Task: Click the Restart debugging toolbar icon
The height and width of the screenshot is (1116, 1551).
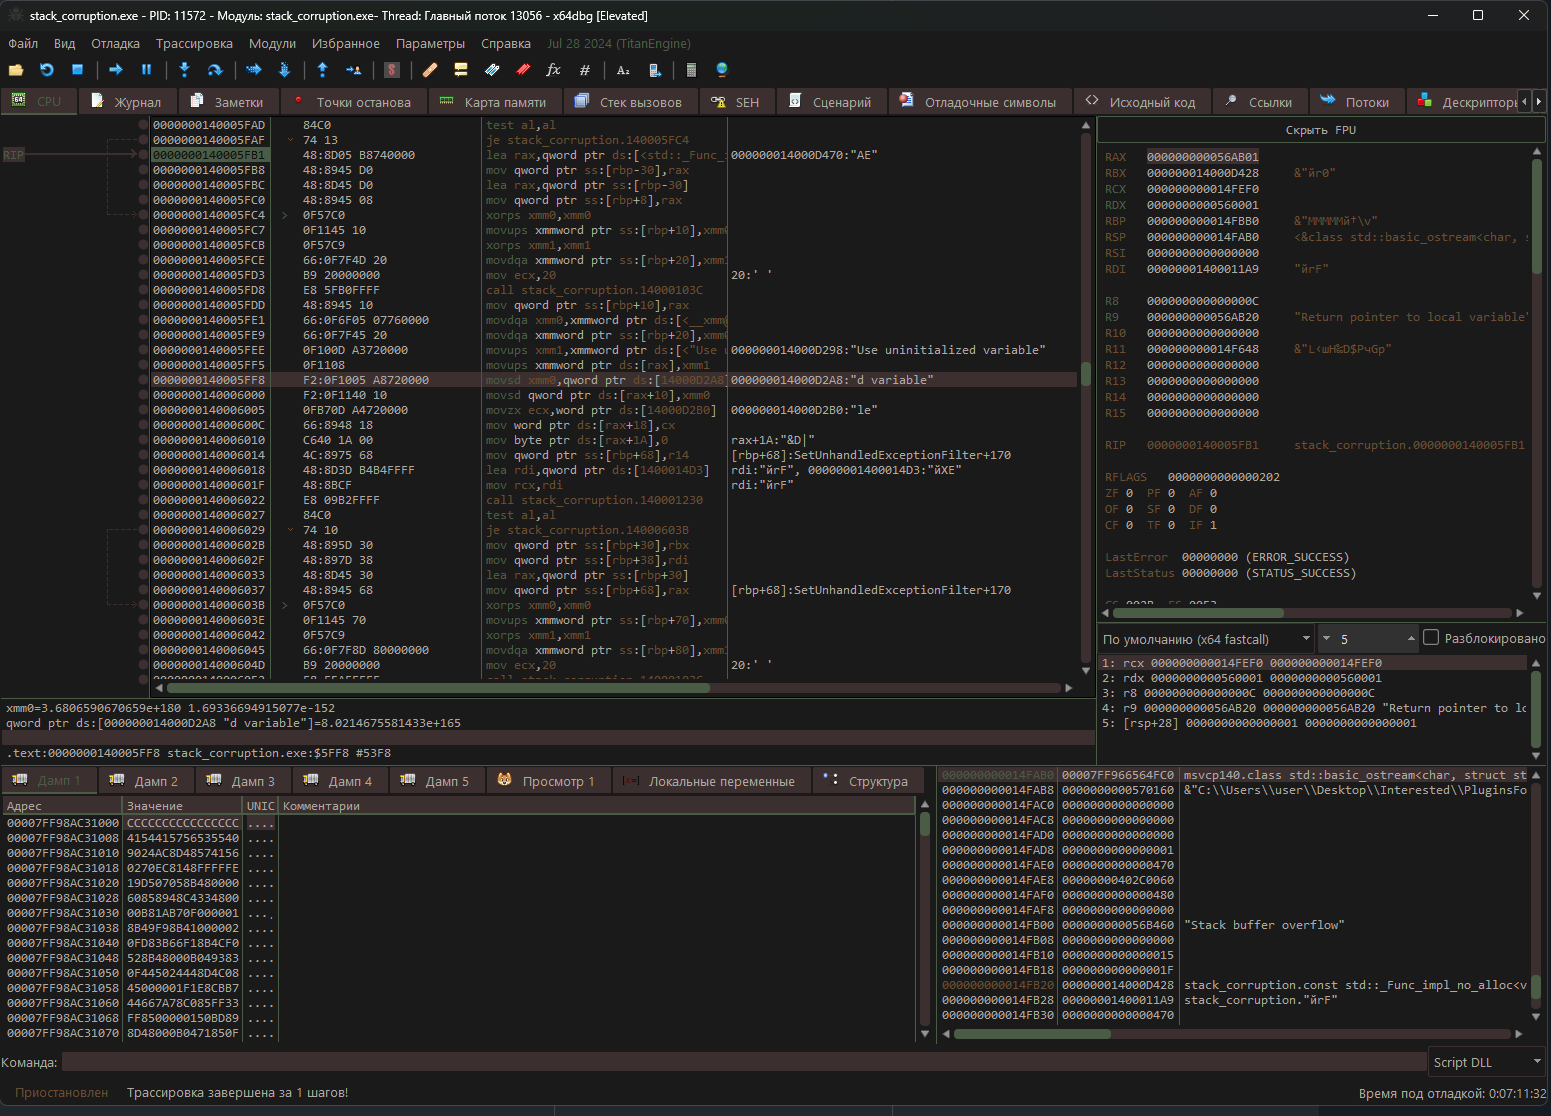Action: pos(46,70)
